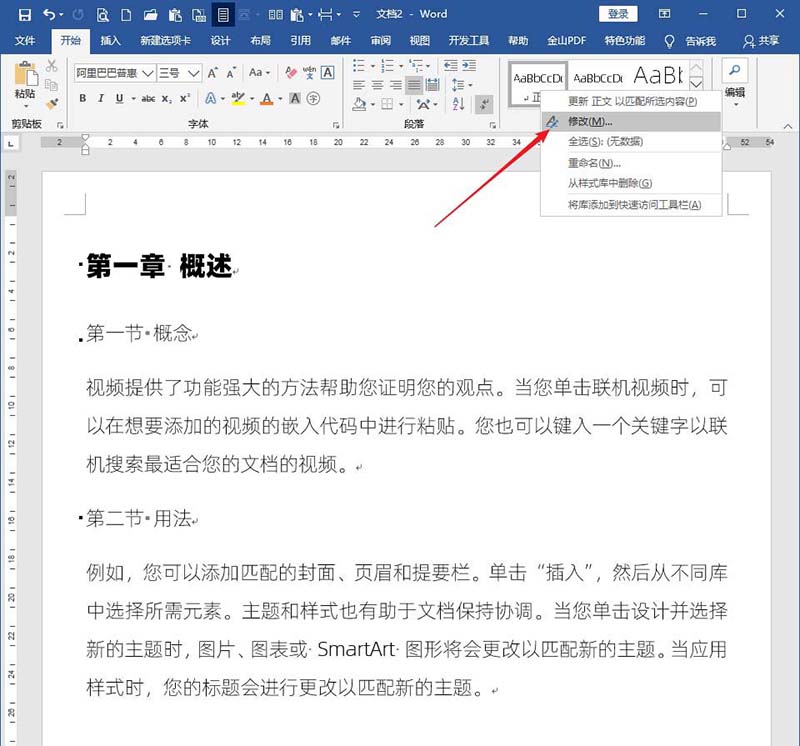Toggle center paragraph alignment

[x=377, y=84]
